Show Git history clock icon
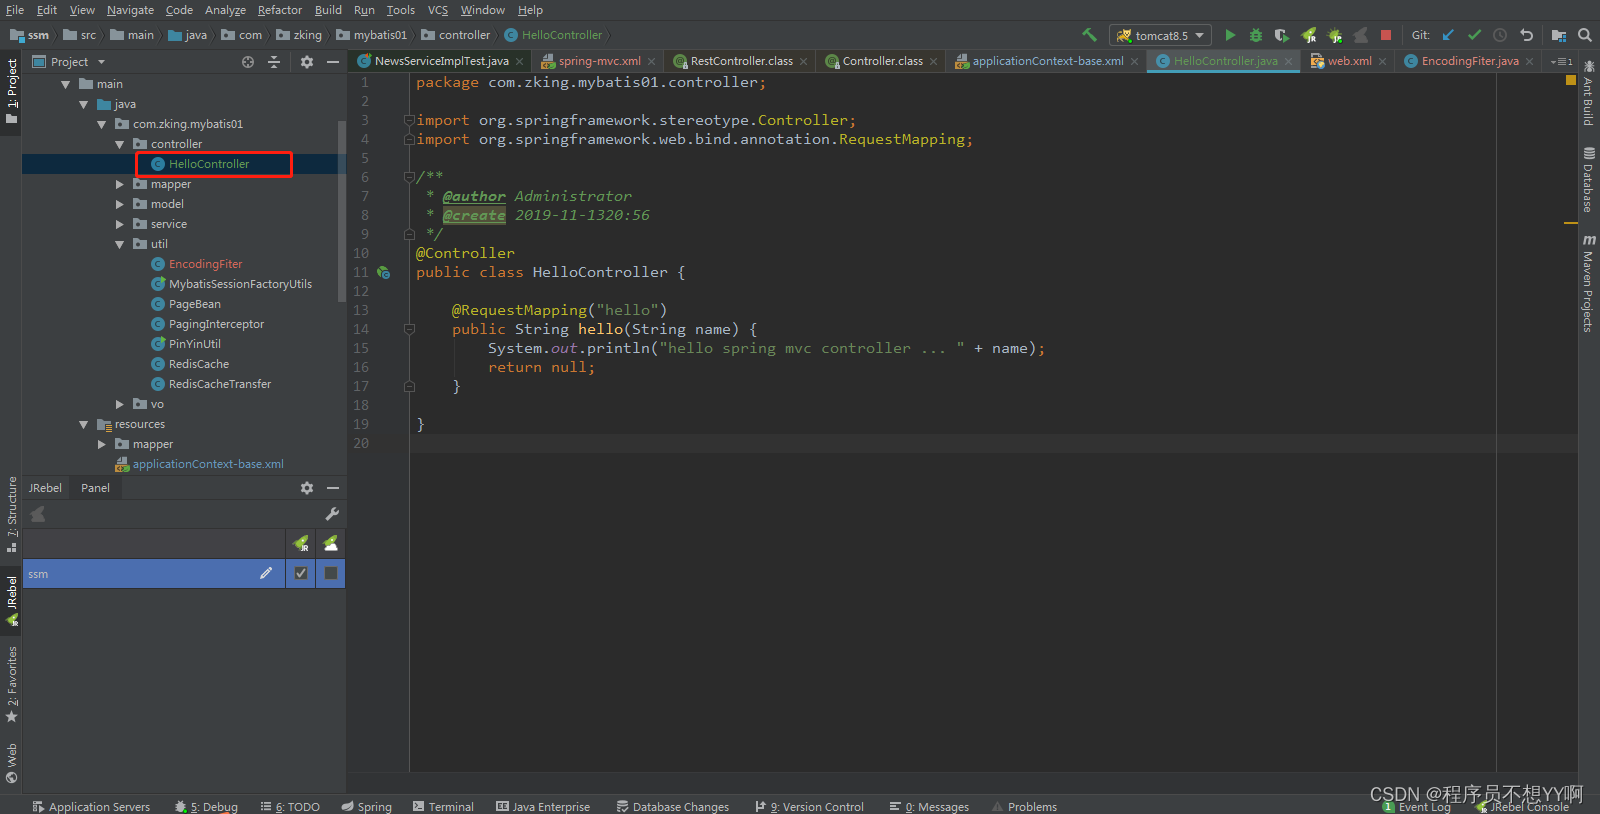1600x814 pixels. point(1500,35)
